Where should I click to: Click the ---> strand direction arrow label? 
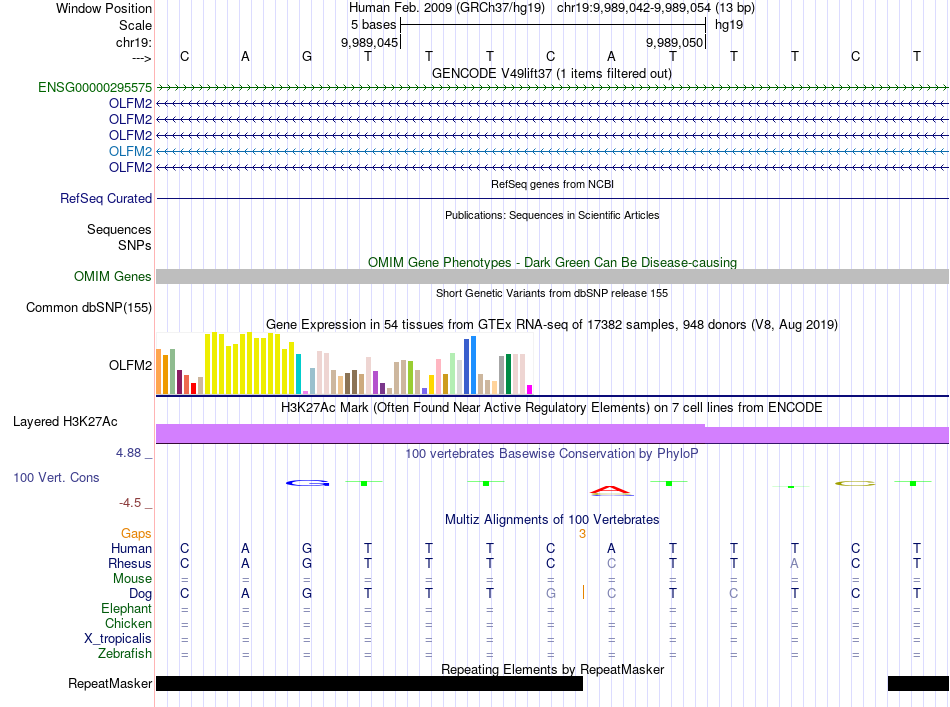[x=142, y=58]
